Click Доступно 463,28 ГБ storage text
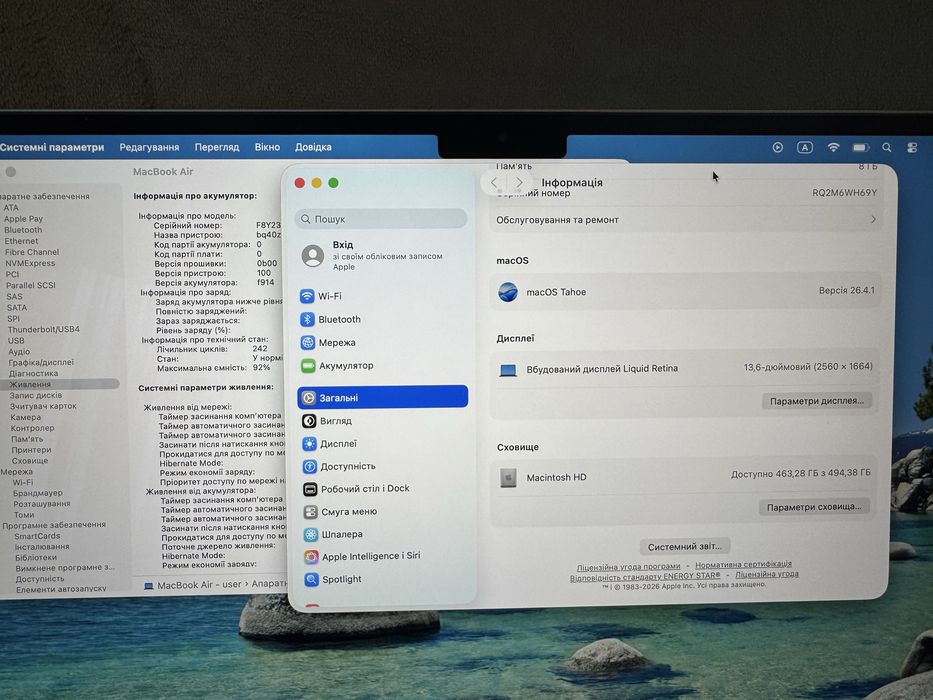 pos(800,473)
